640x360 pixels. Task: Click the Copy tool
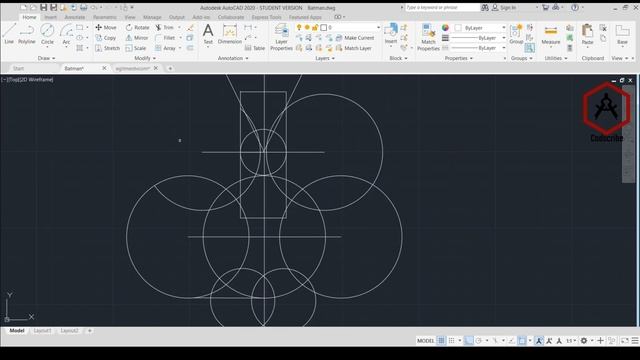[106, 38]
